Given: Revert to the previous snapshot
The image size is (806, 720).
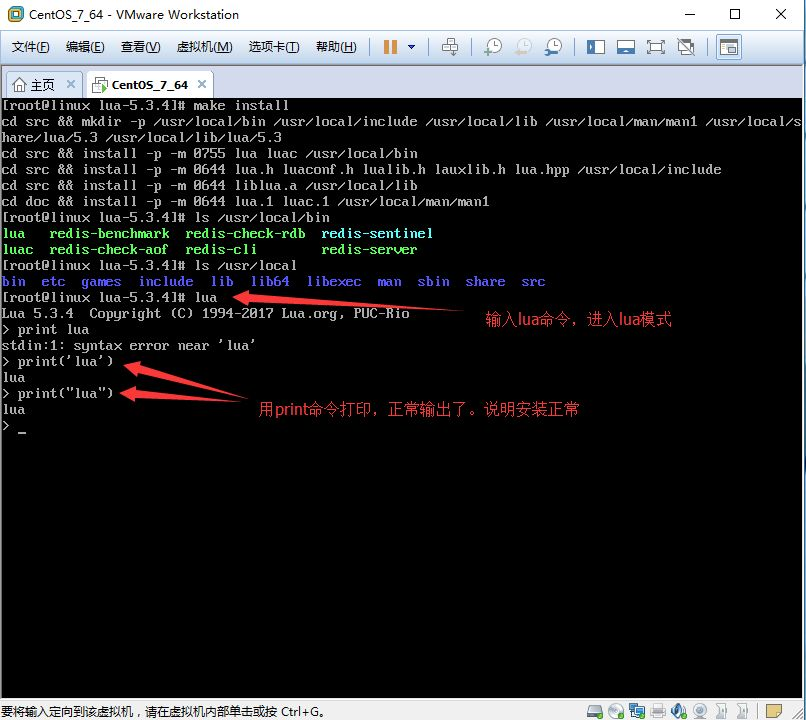Looking at the screenshot, I should click(x=523, y=47).
